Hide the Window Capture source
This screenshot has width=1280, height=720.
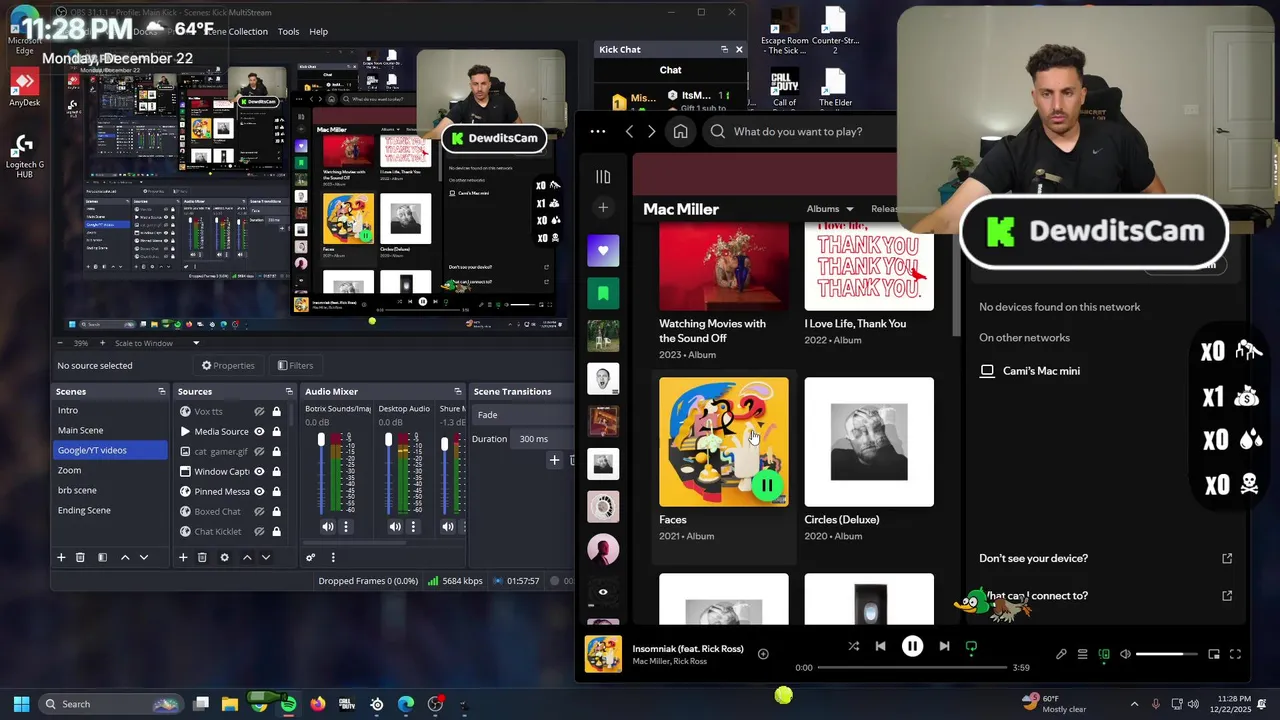click(259, 471)
